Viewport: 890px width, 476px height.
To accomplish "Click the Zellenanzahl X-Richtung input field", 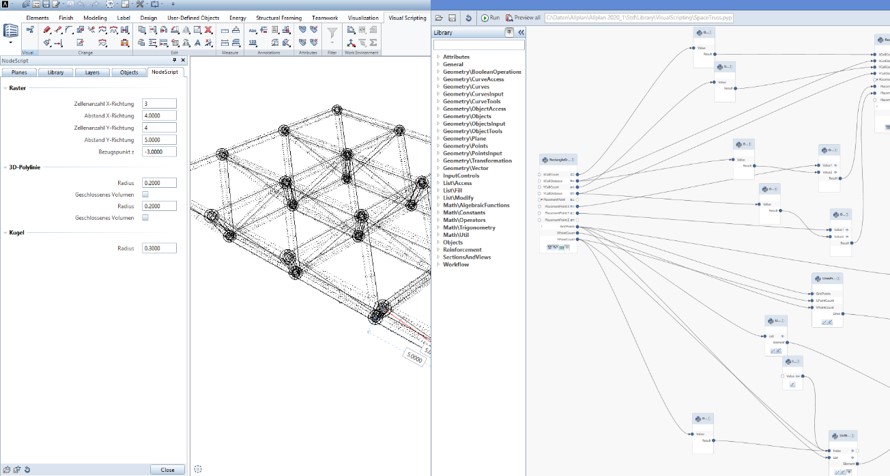I will point(159,104).
